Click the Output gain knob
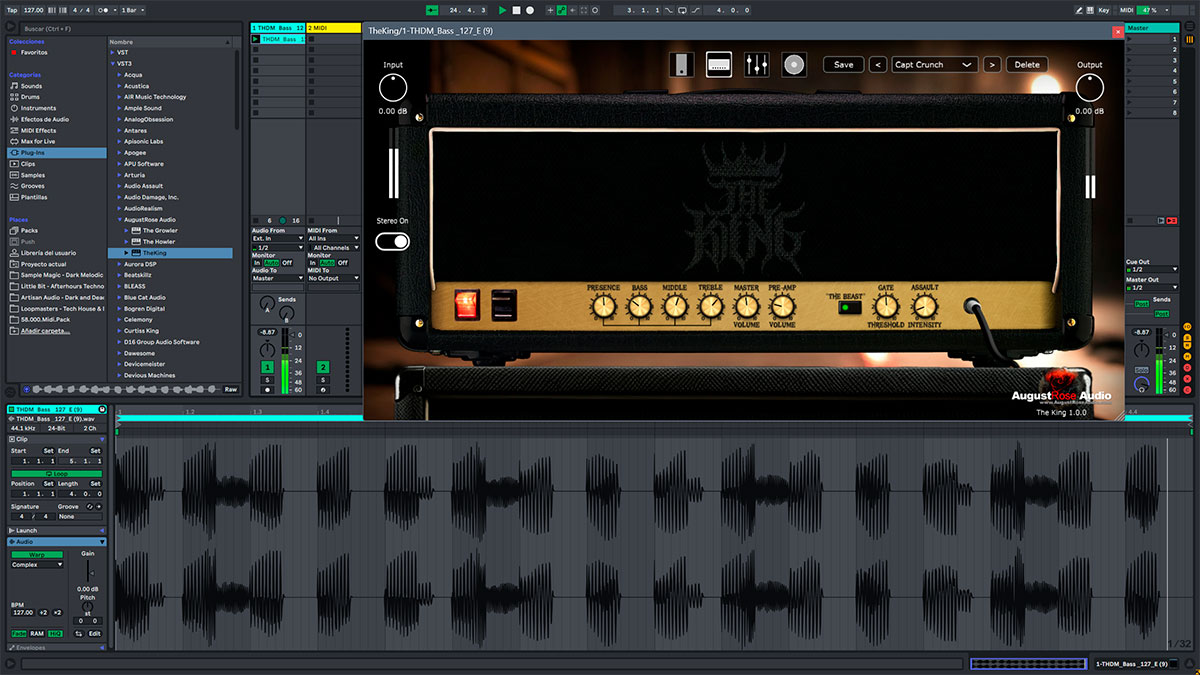Screen dimensions: 1200x675 (x=1089, y=89)
